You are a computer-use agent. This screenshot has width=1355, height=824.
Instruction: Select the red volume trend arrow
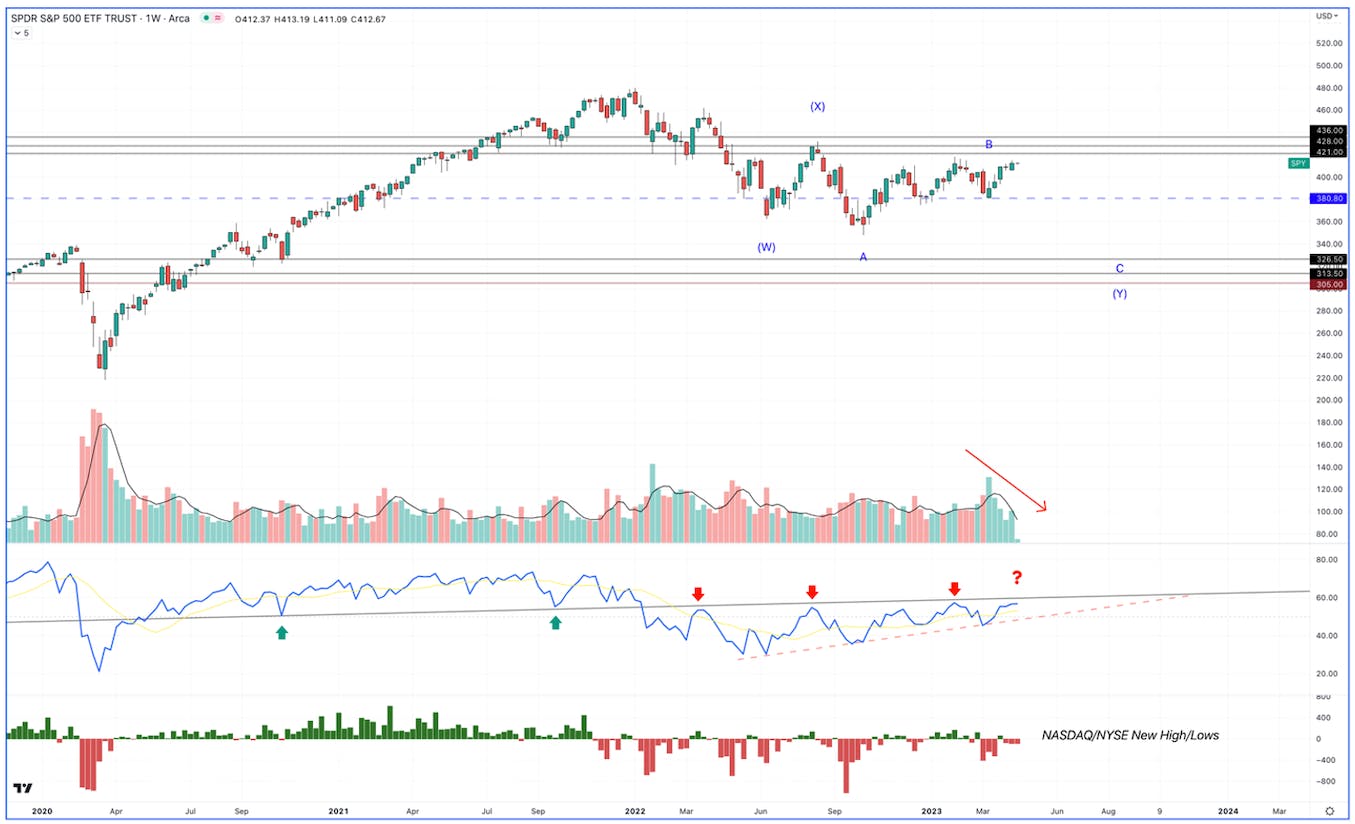1006,481
